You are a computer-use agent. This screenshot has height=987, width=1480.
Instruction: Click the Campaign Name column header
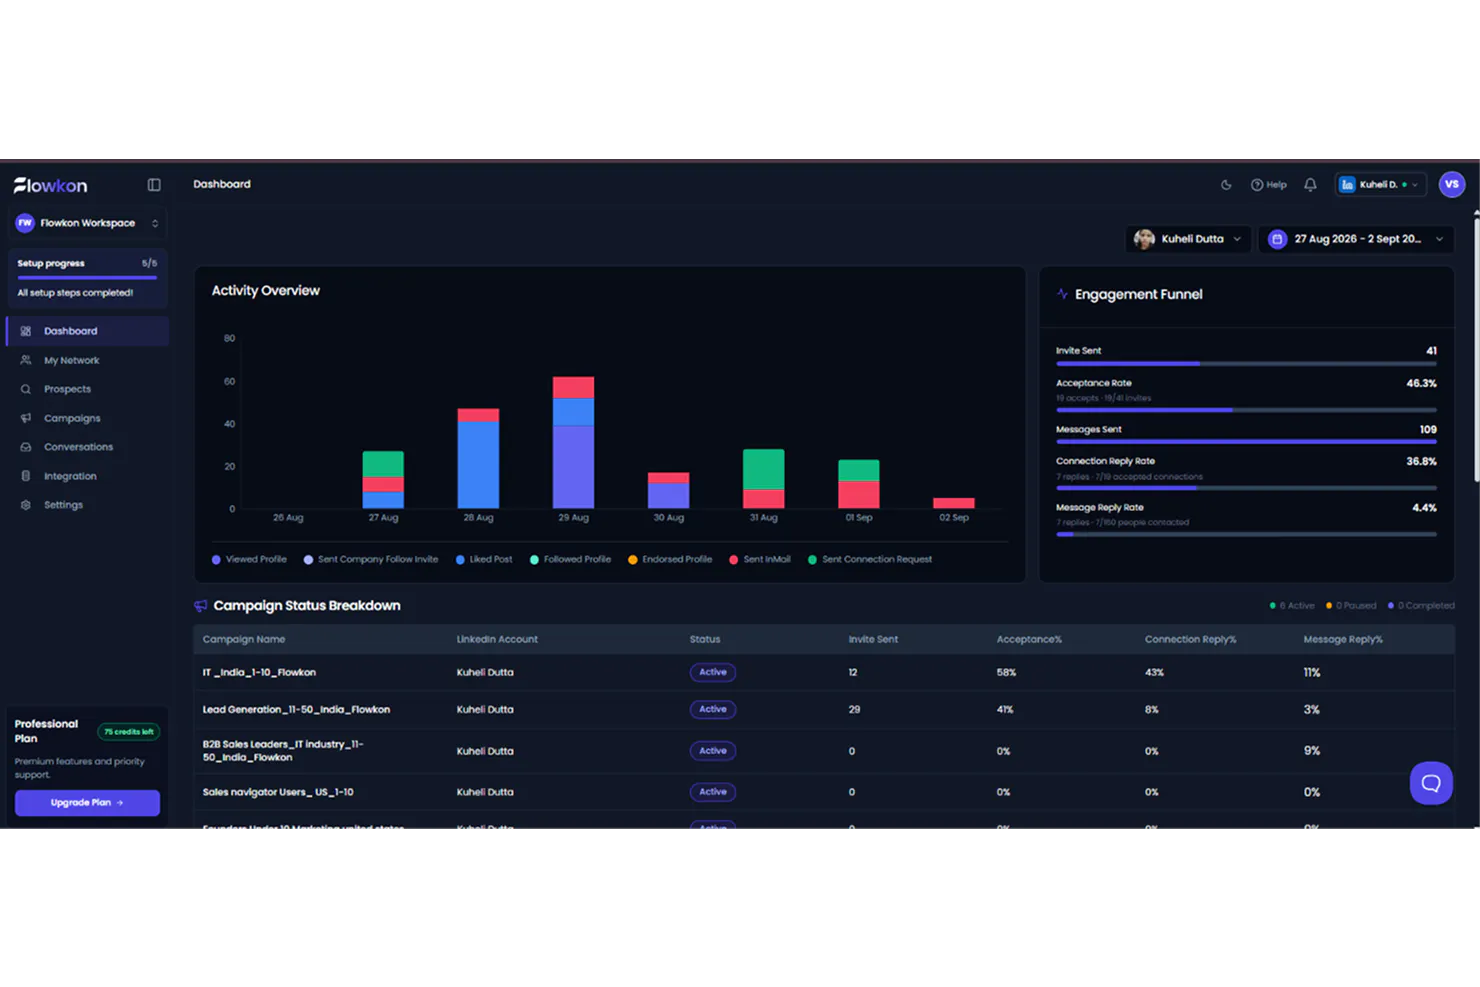(244, 640)
